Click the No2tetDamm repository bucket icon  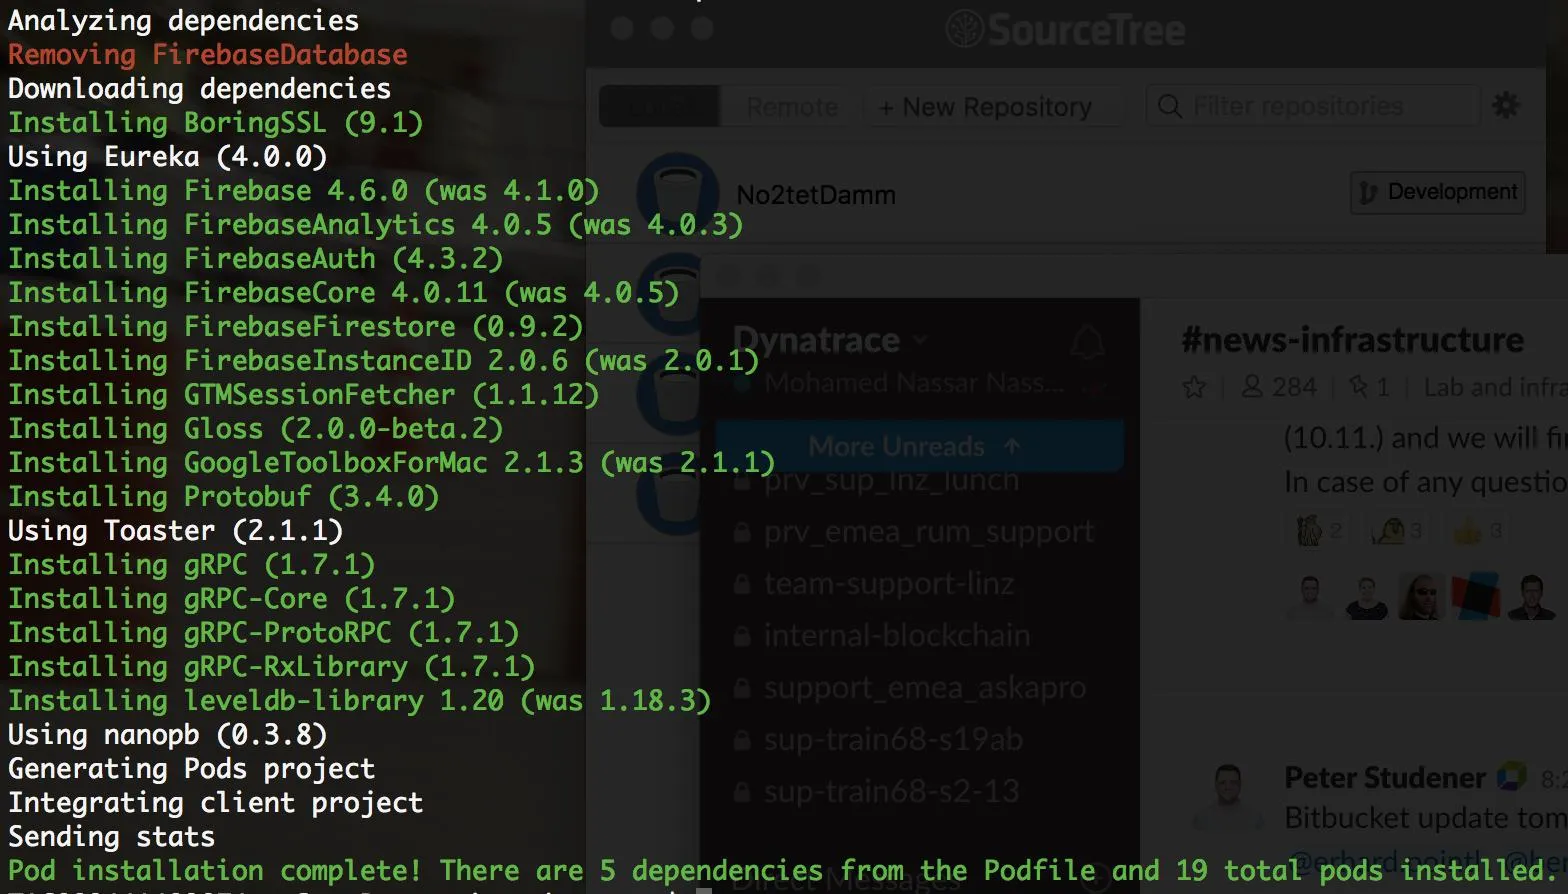pyautogui.click(x=678, y=195)
